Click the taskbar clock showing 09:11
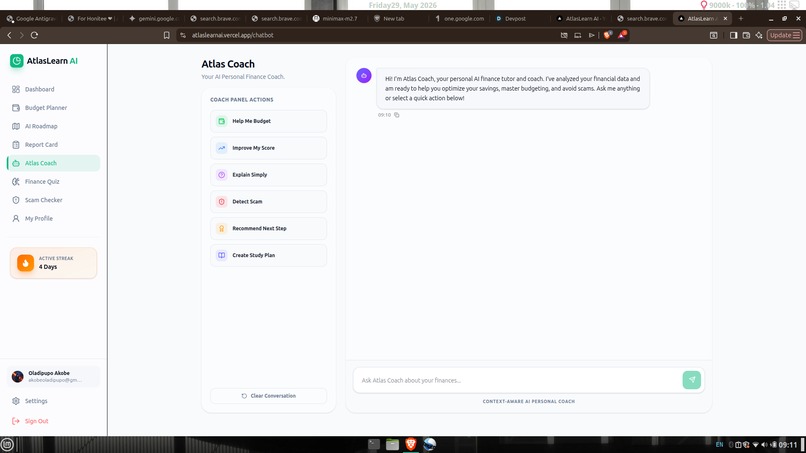806x453 pixels. [787, 445]
